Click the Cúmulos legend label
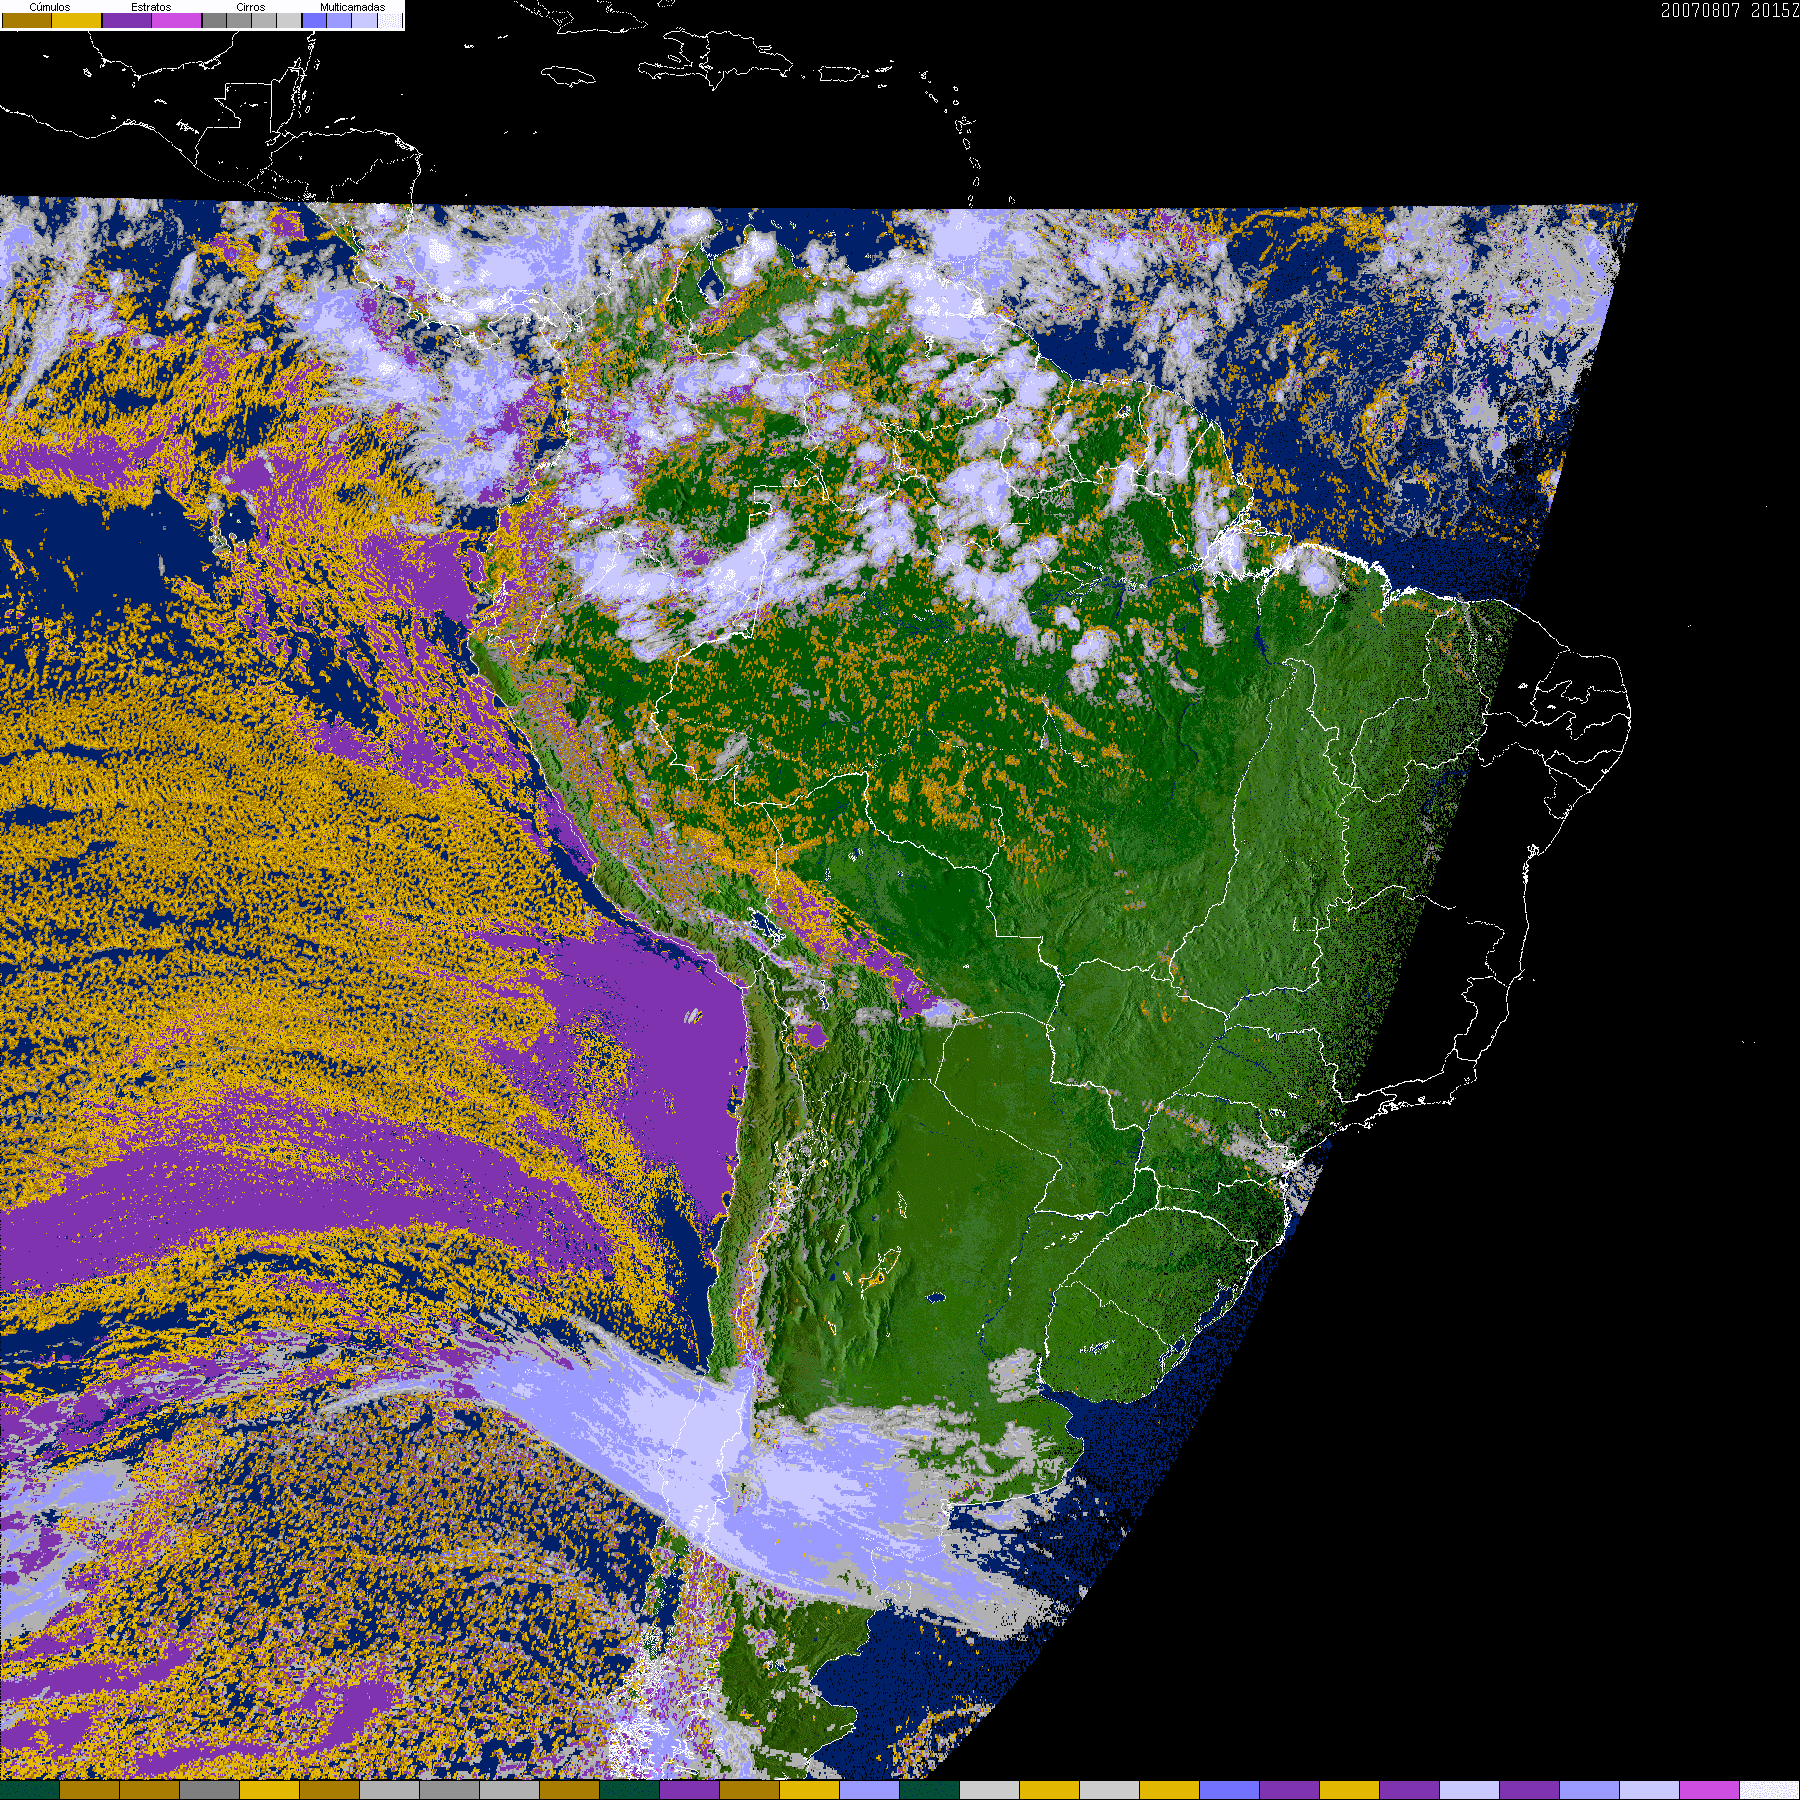Image resolution: width=1800 pixels, height=1800 pixels. pos(50,7)
